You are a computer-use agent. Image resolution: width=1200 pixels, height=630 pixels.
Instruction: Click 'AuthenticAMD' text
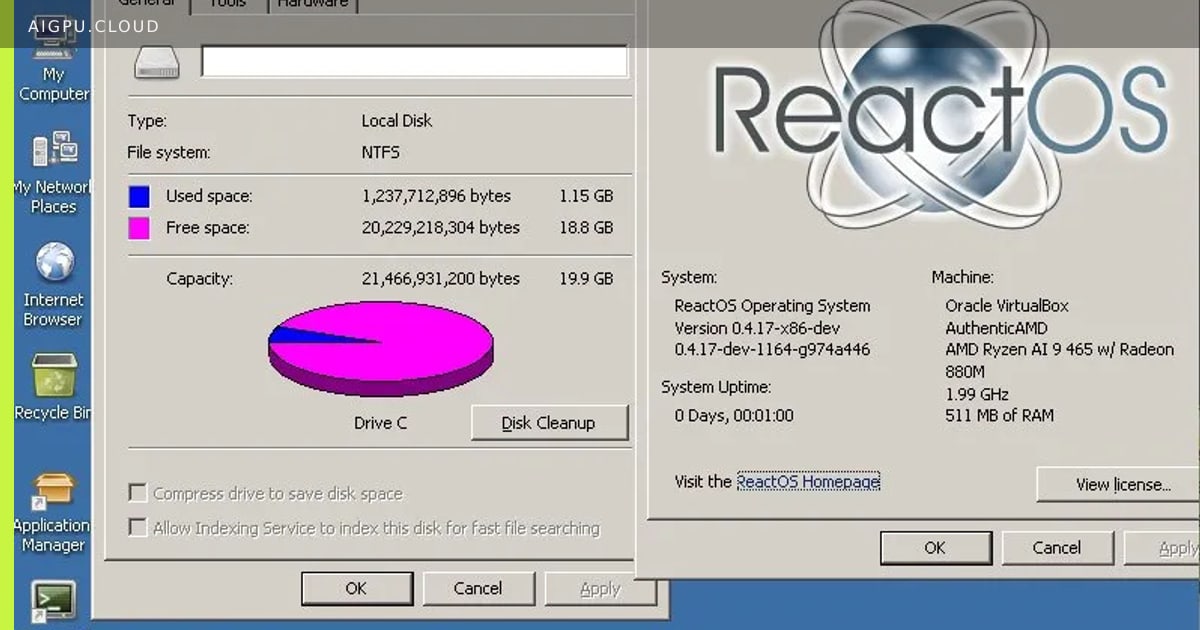point(996,328)
